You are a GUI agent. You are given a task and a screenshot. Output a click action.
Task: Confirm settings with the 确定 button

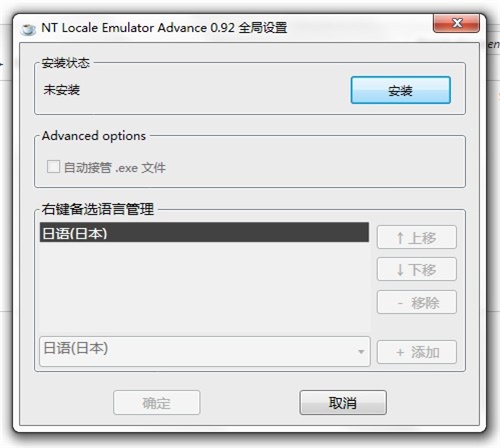tap(156, 403)
